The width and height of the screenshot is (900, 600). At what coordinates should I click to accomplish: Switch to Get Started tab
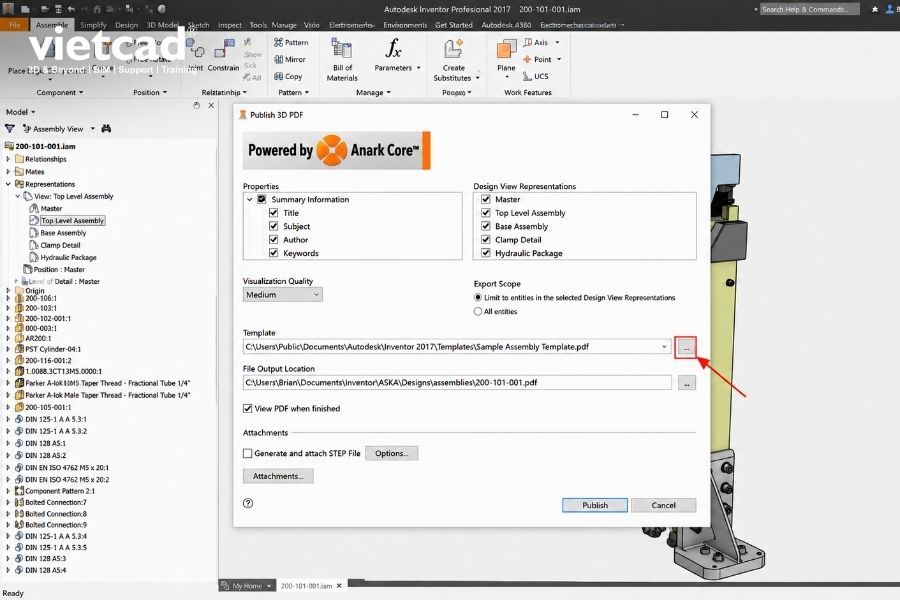click(x=454, y=25)
